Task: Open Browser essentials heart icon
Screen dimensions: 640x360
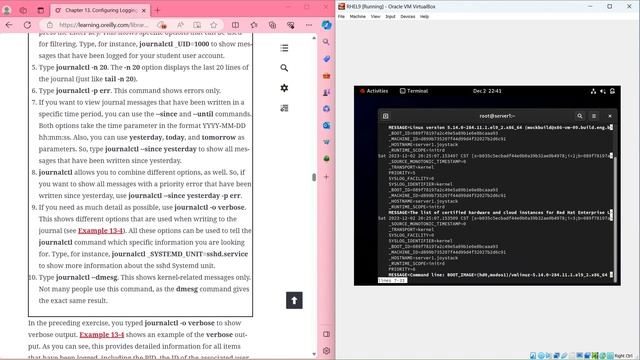Action: (x=291, y=25)
